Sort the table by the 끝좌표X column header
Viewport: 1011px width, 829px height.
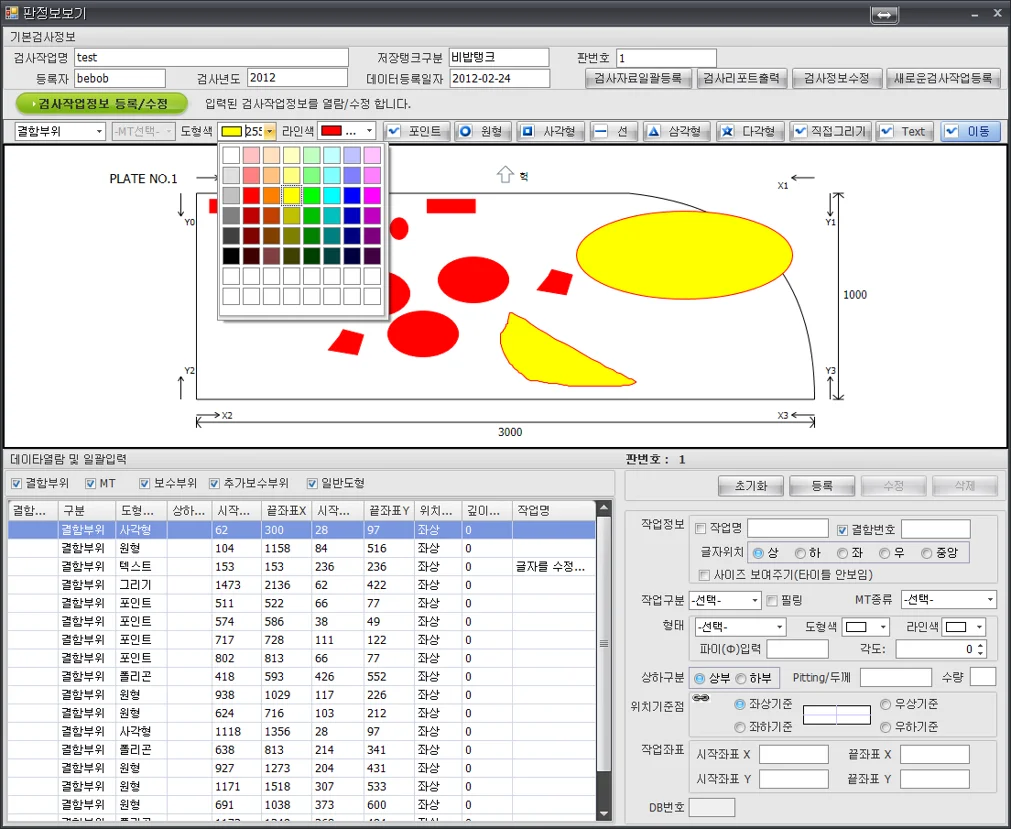click(x=287, y=511)
